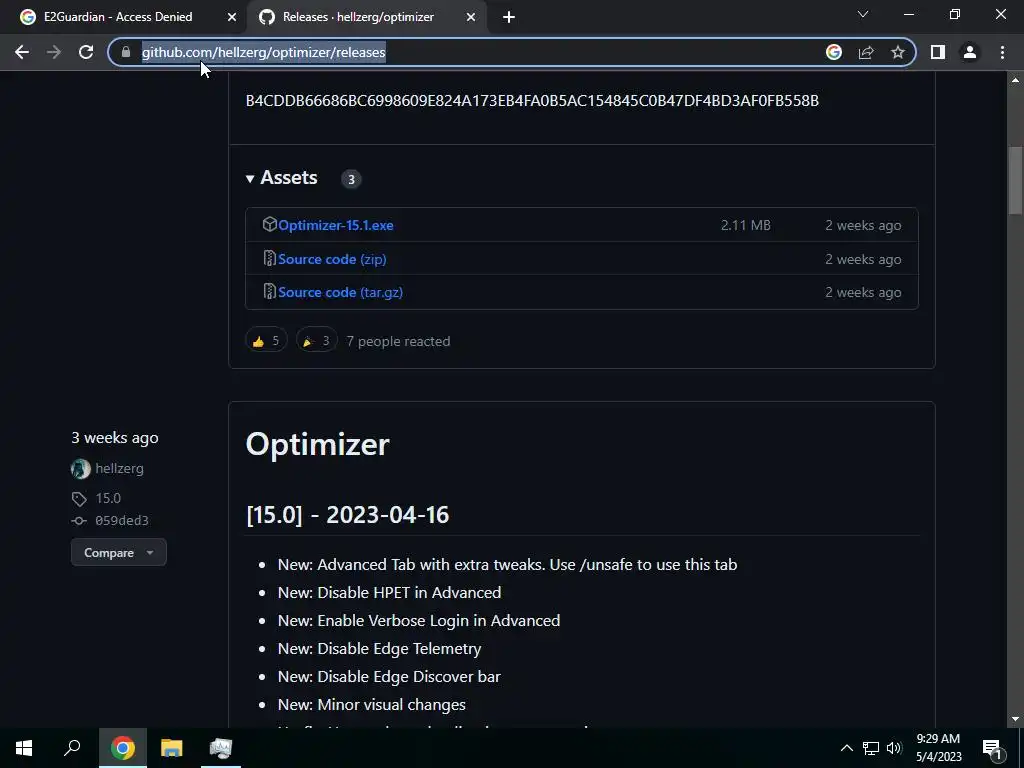Open Chrome three-dot menu
The image size is (1024, 768).
pos(1002,52)
